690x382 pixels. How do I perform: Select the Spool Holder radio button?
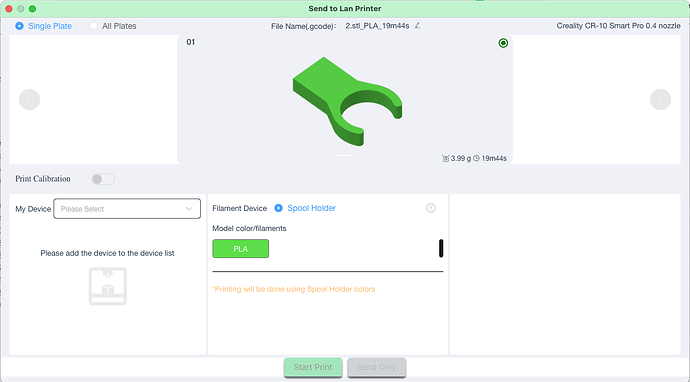278,208
